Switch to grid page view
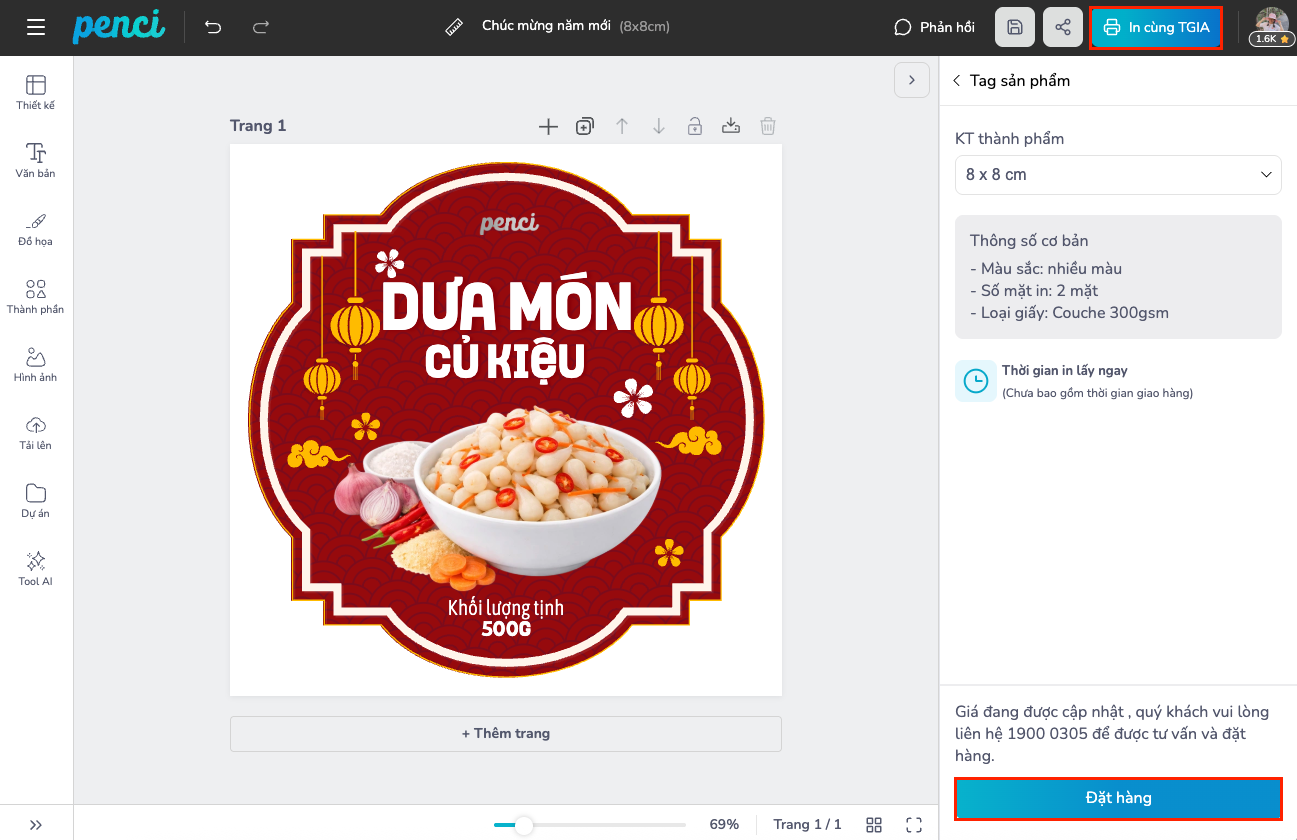 [x=873, y=824]
